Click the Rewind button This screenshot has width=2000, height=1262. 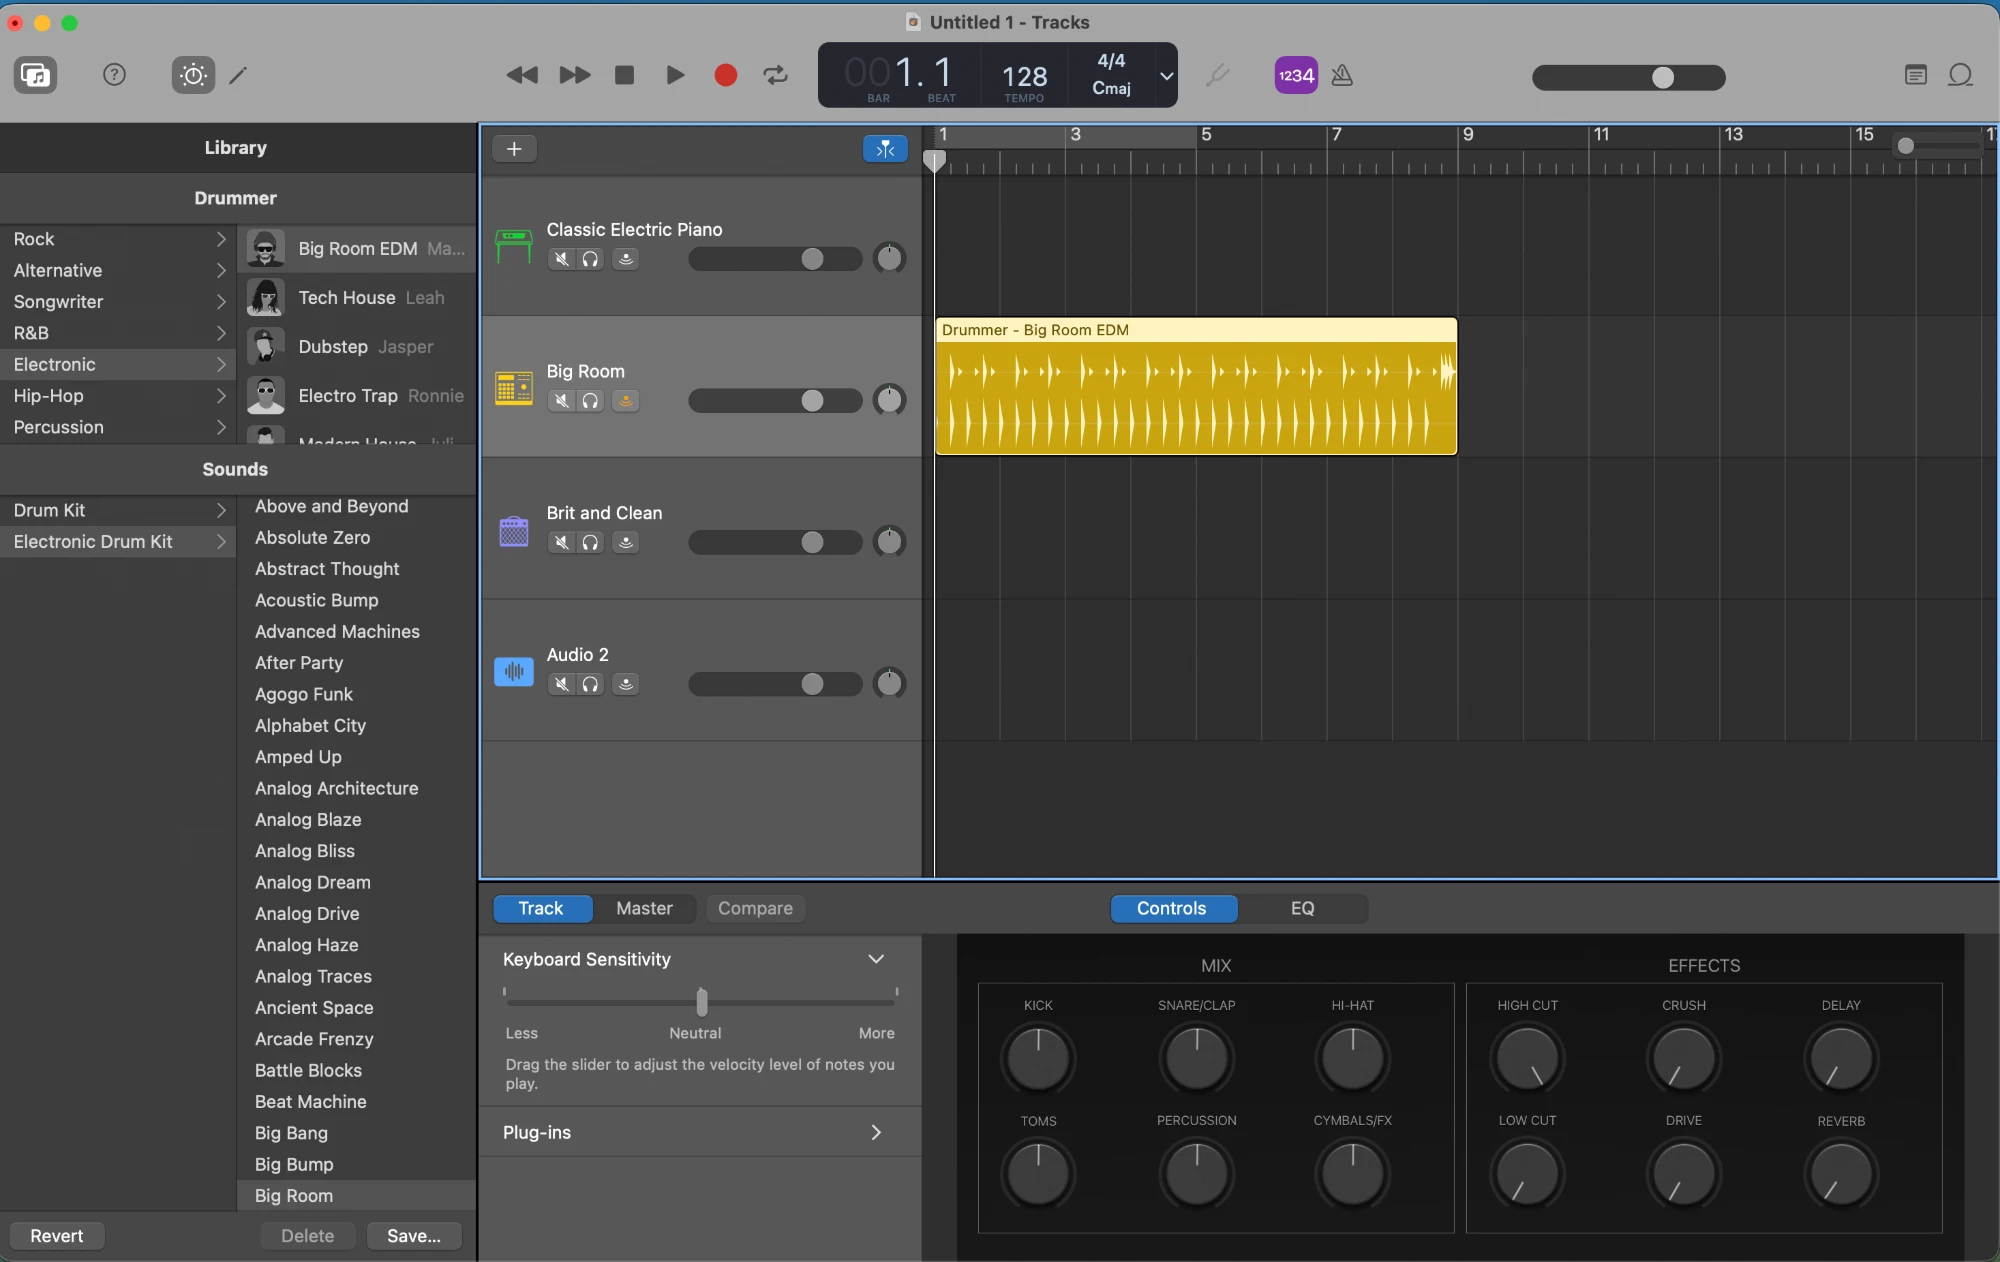coord(522,75)
